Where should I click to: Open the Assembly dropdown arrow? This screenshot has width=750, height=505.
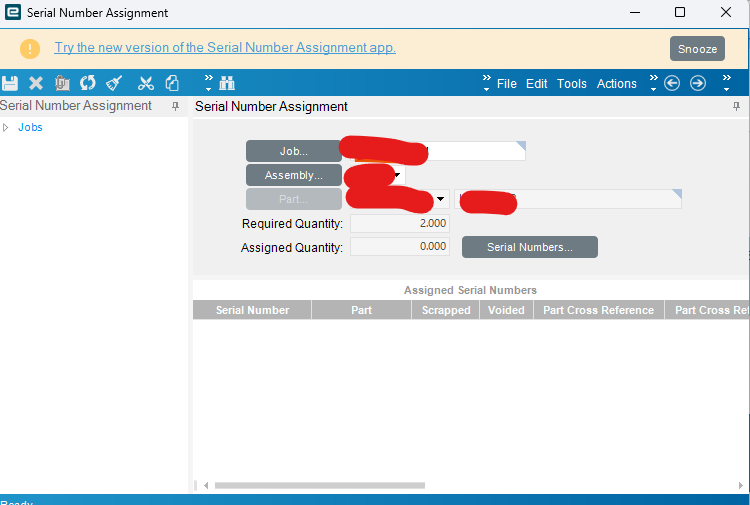tap(397, 175)
